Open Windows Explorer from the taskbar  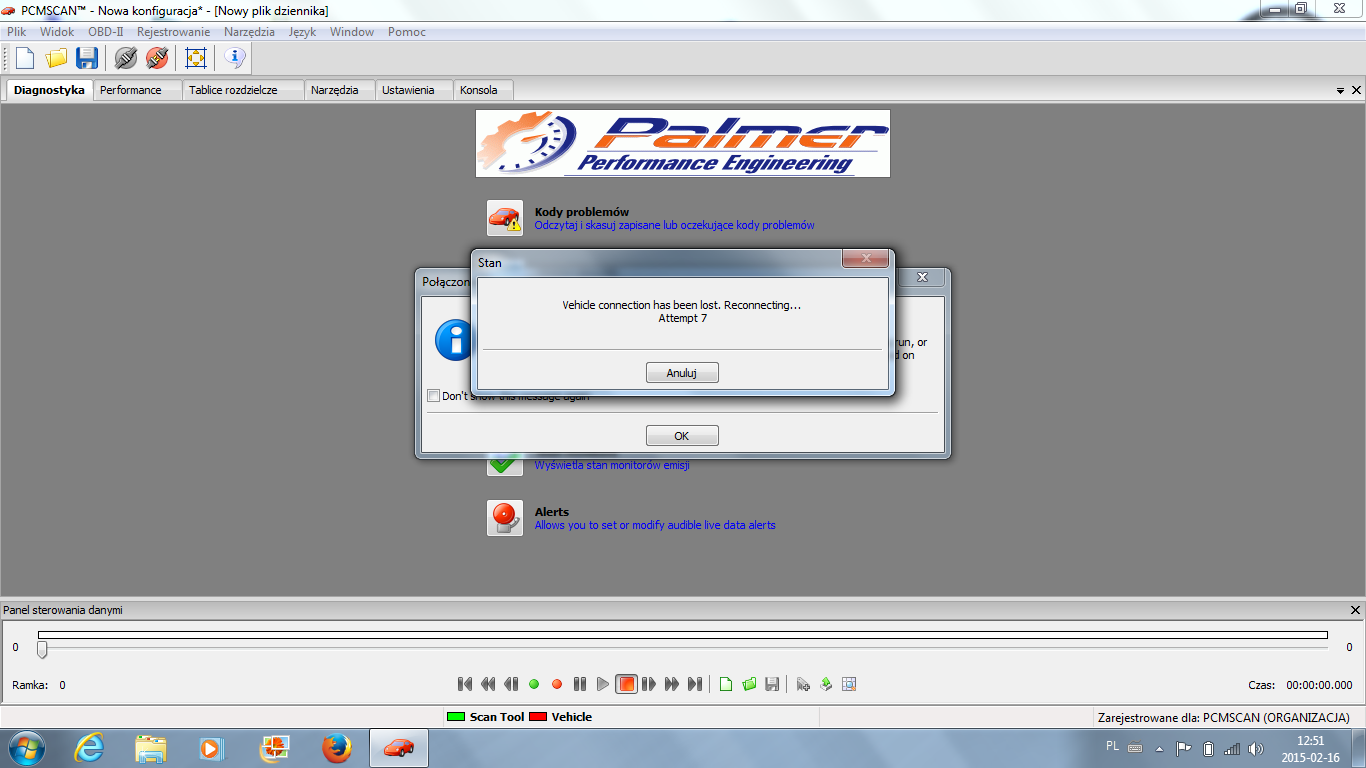click(151, 748)
